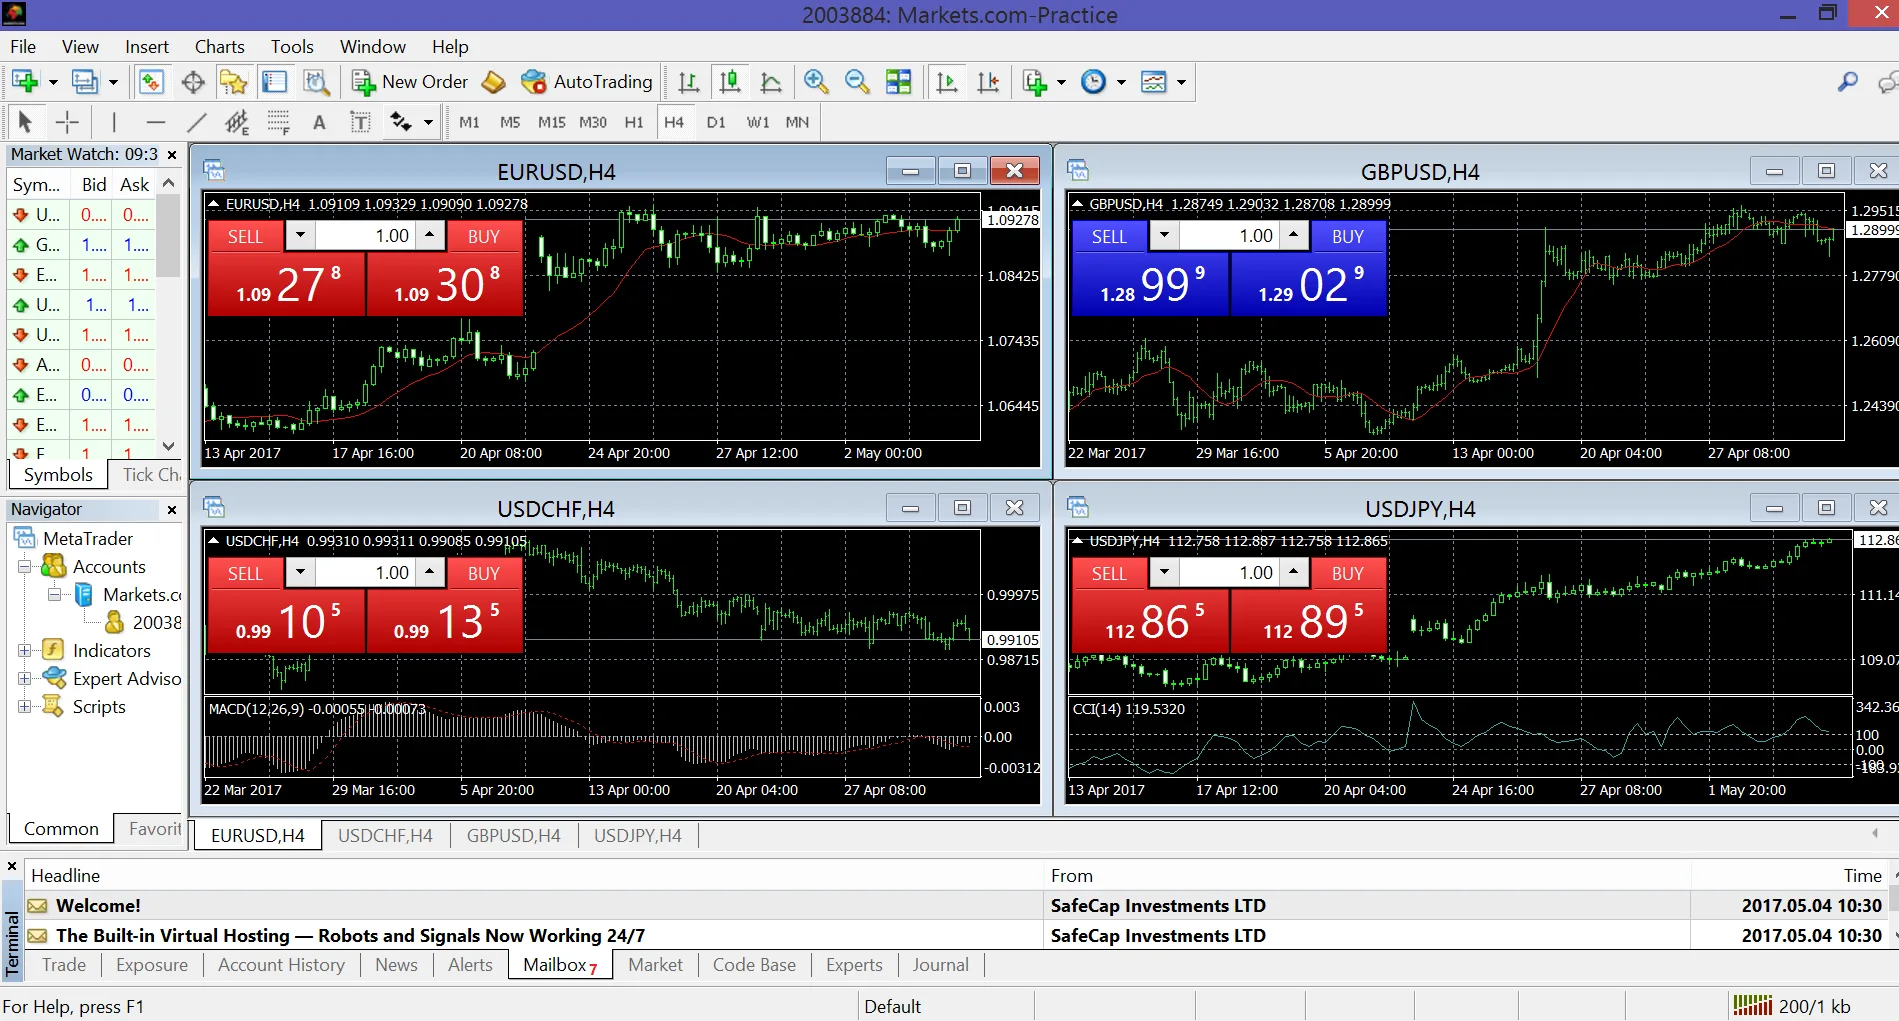Toggle chart auto scroll icon

[x=947, y=82]
